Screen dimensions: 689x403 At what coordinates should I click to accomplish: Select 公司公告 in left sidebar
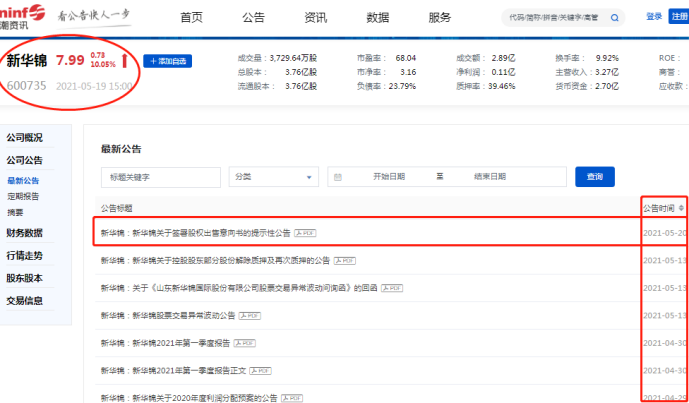tap(25, 160)
